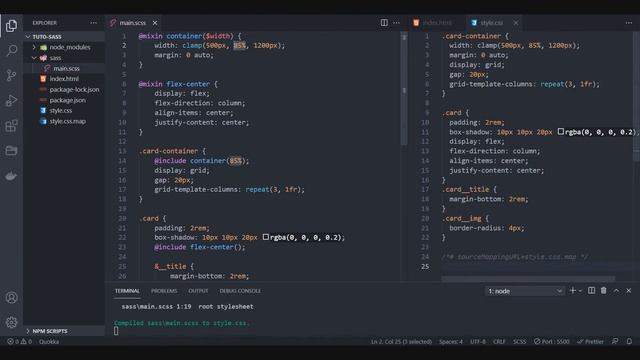This screenshot has height=360, width=640.
Task: Change UTF-8 file encoding
Action: (478, 342)
